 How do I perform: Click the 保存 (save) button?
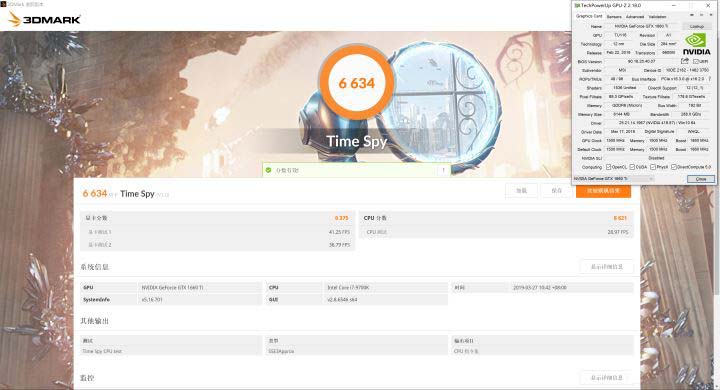click(x=557, y=191)
